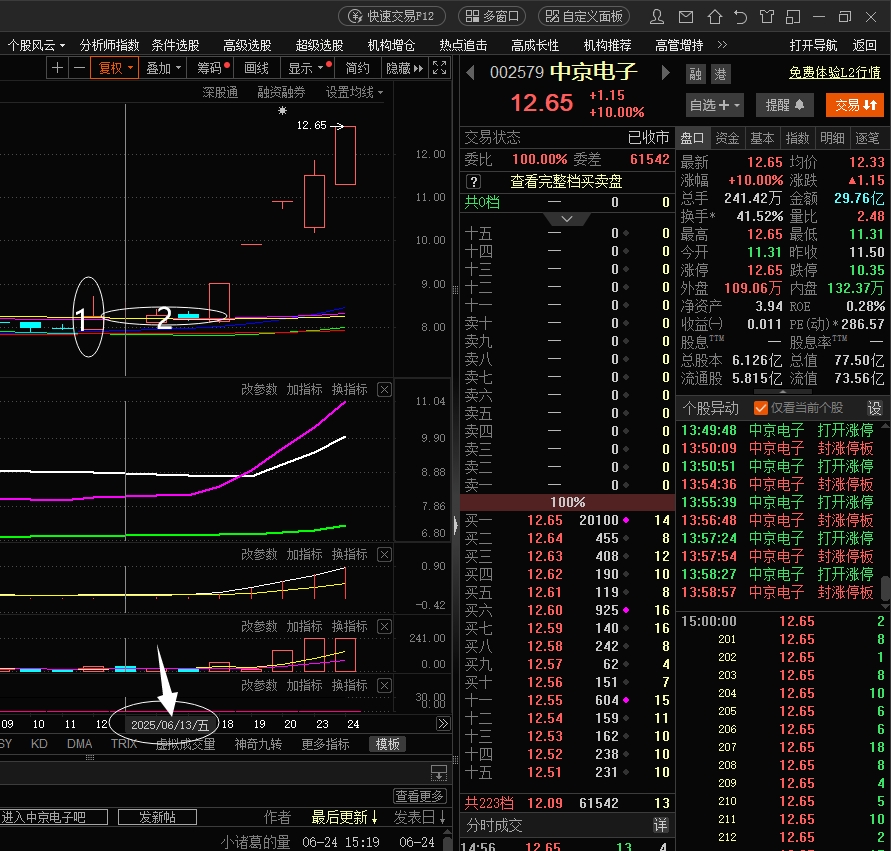Expand more menu items chevron after 高管增持
This screenshot has width=891, height=851.
(722, 45)
